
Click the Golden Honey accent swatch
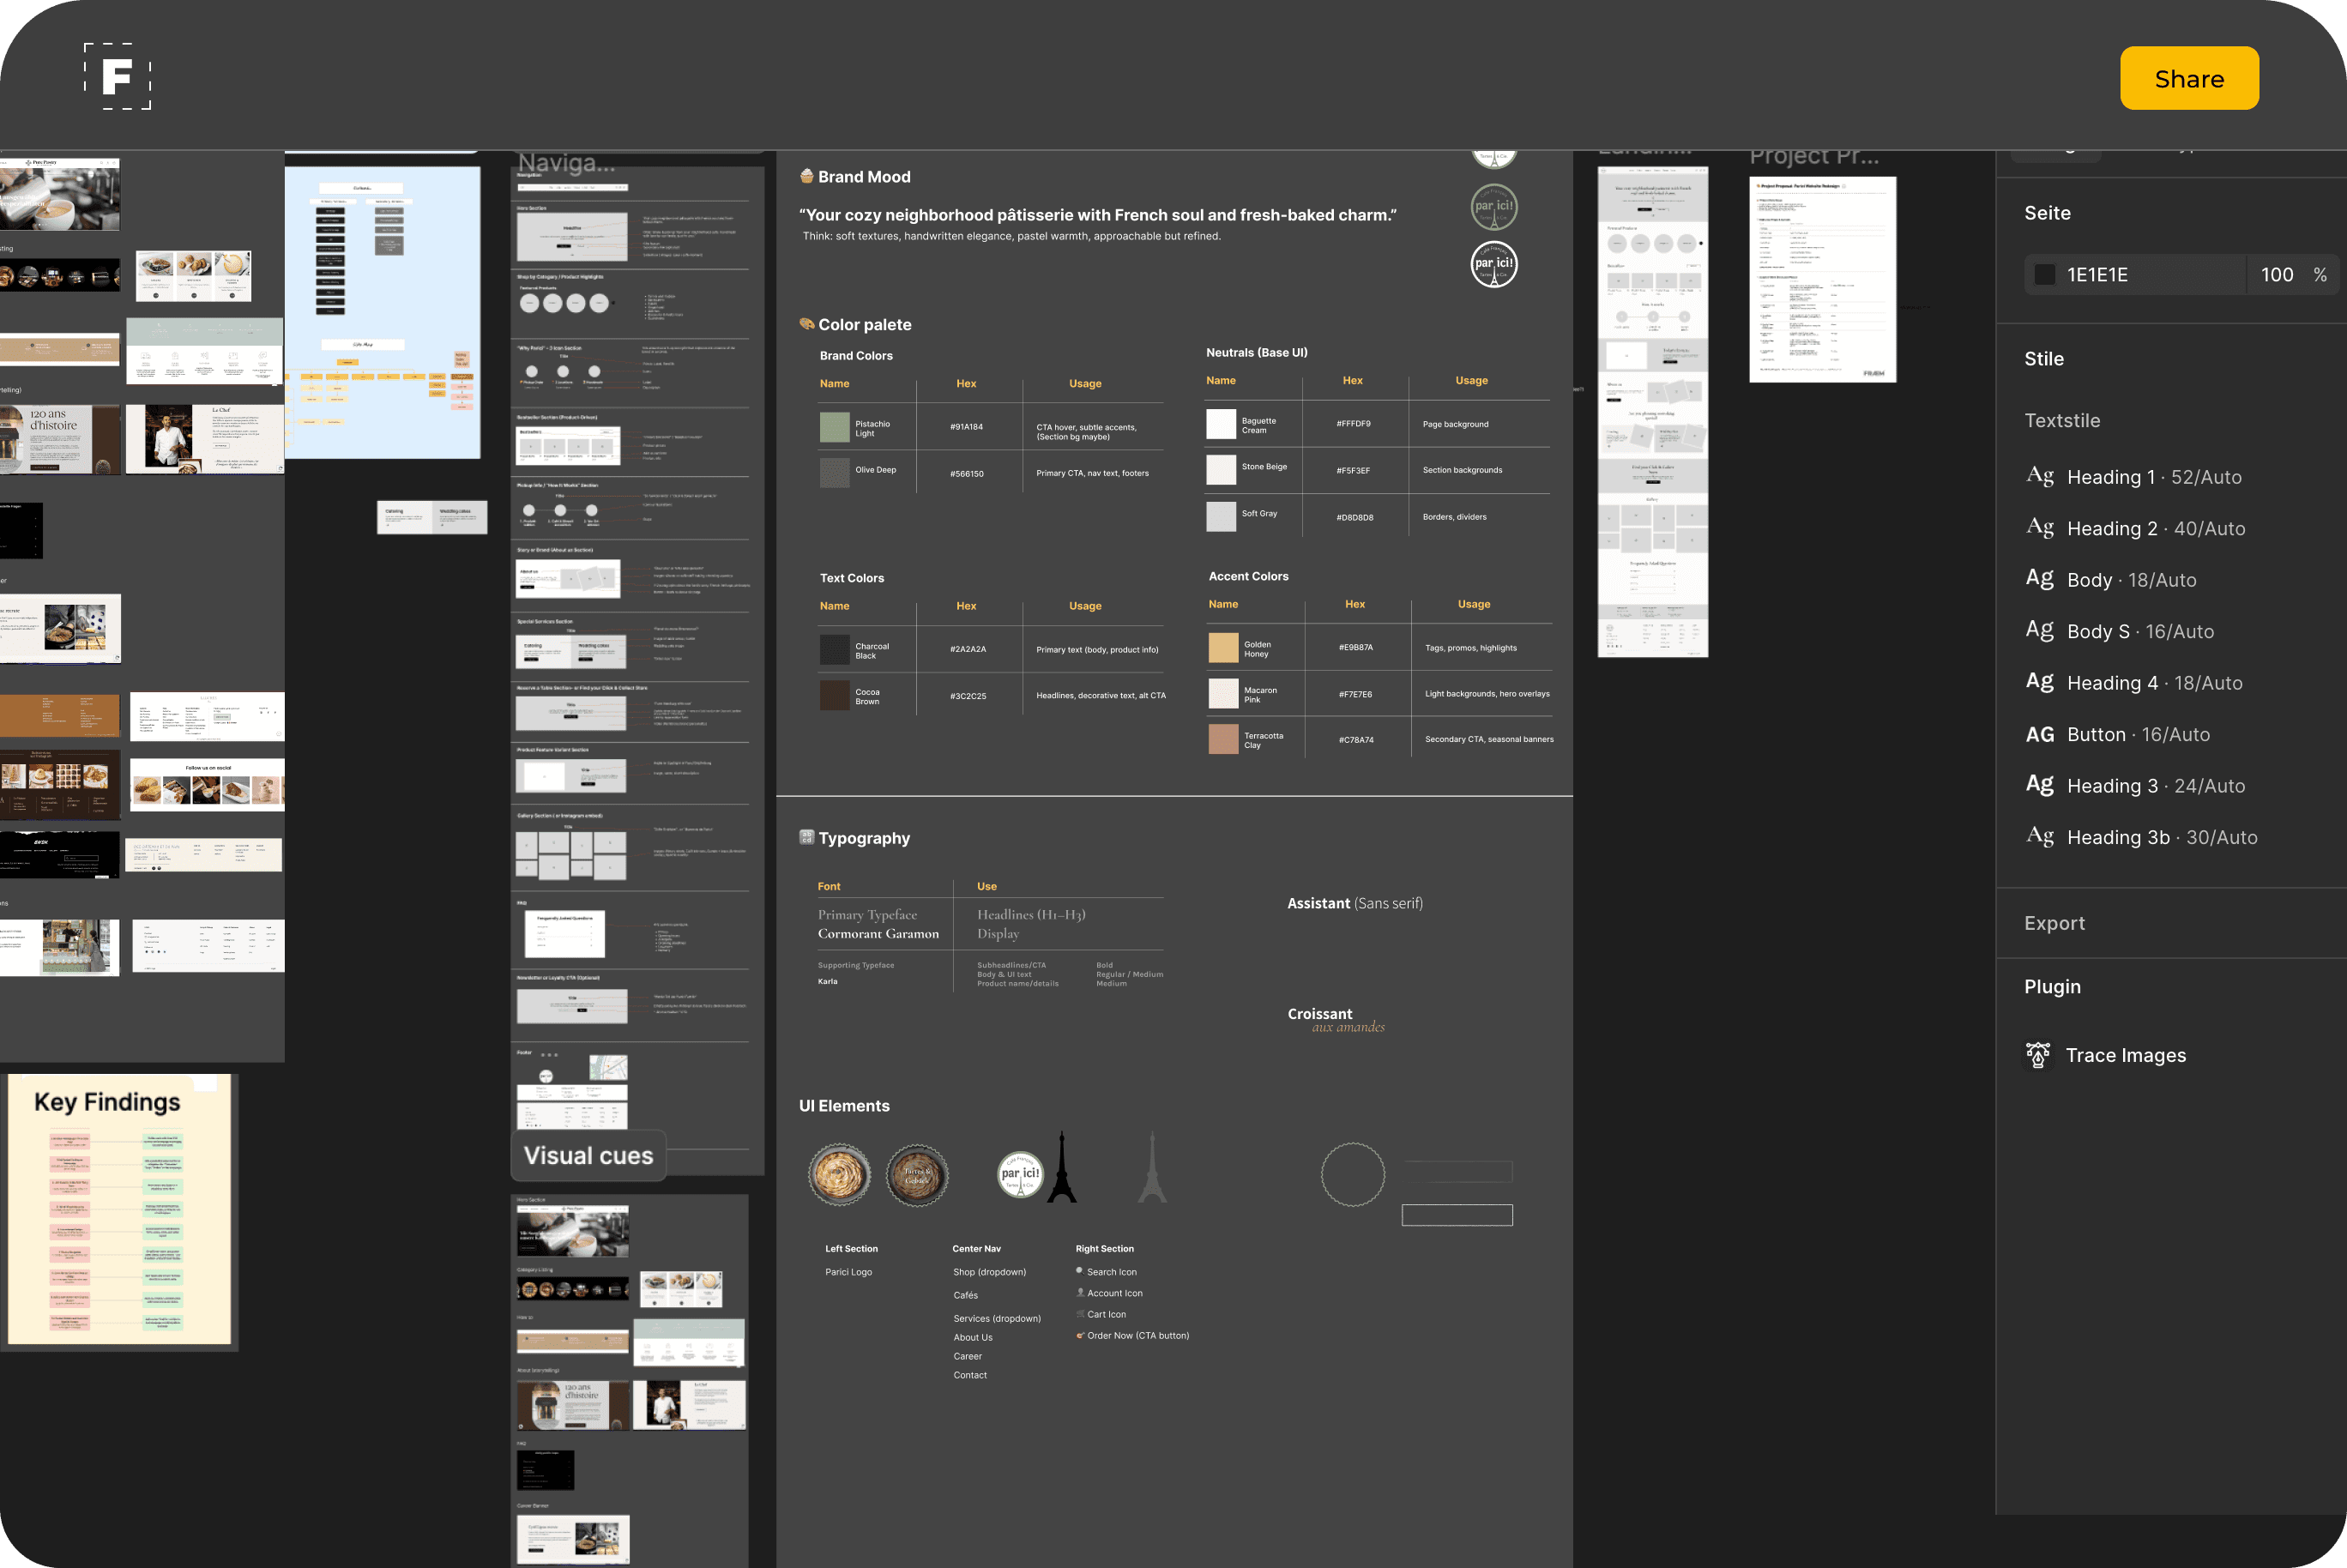[1222, 648]
